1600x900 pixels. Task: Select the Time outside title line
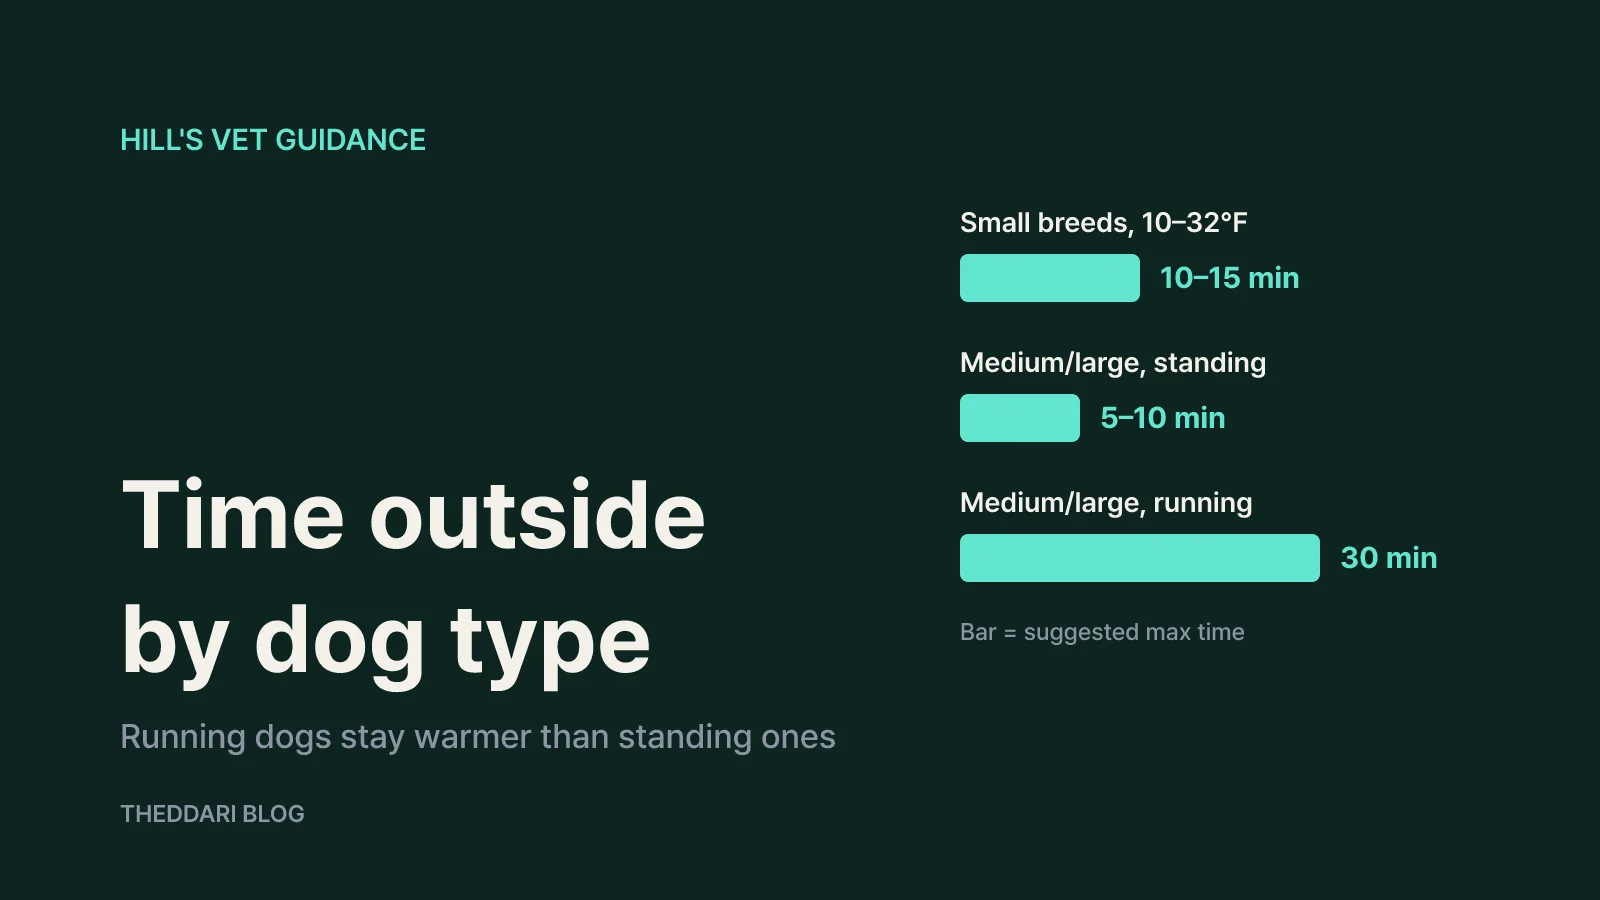click(414, 516)
